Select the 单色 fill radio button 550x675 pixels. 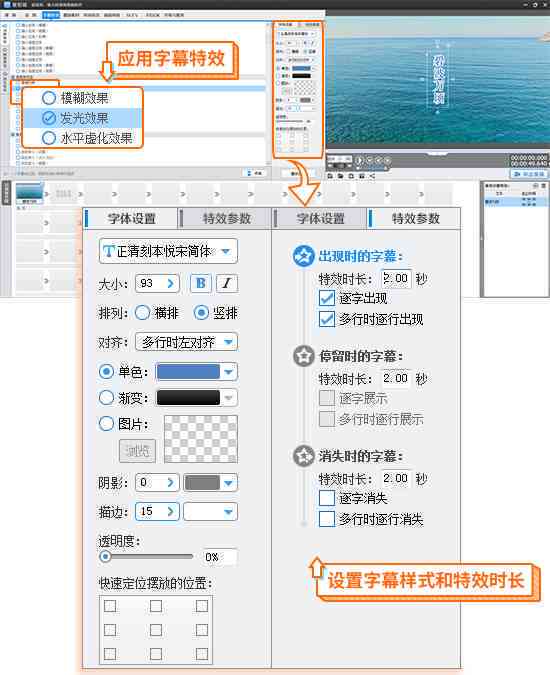(106, 372)
